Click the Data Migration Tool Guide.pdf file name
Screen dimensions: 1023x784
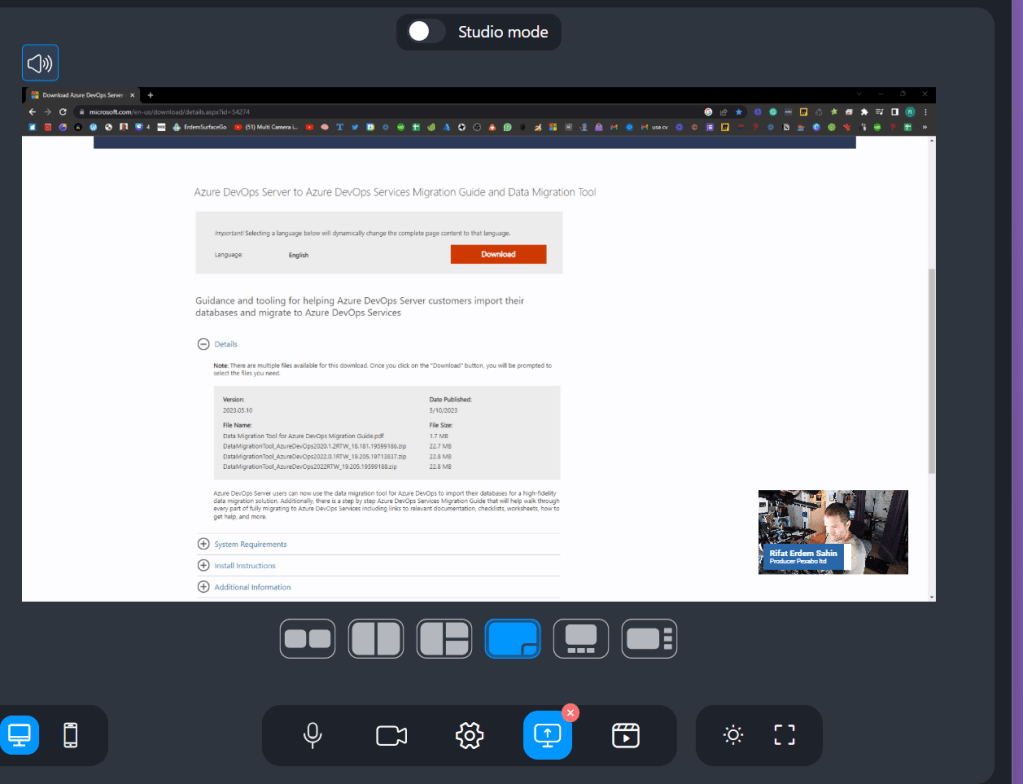pos(303,436)
